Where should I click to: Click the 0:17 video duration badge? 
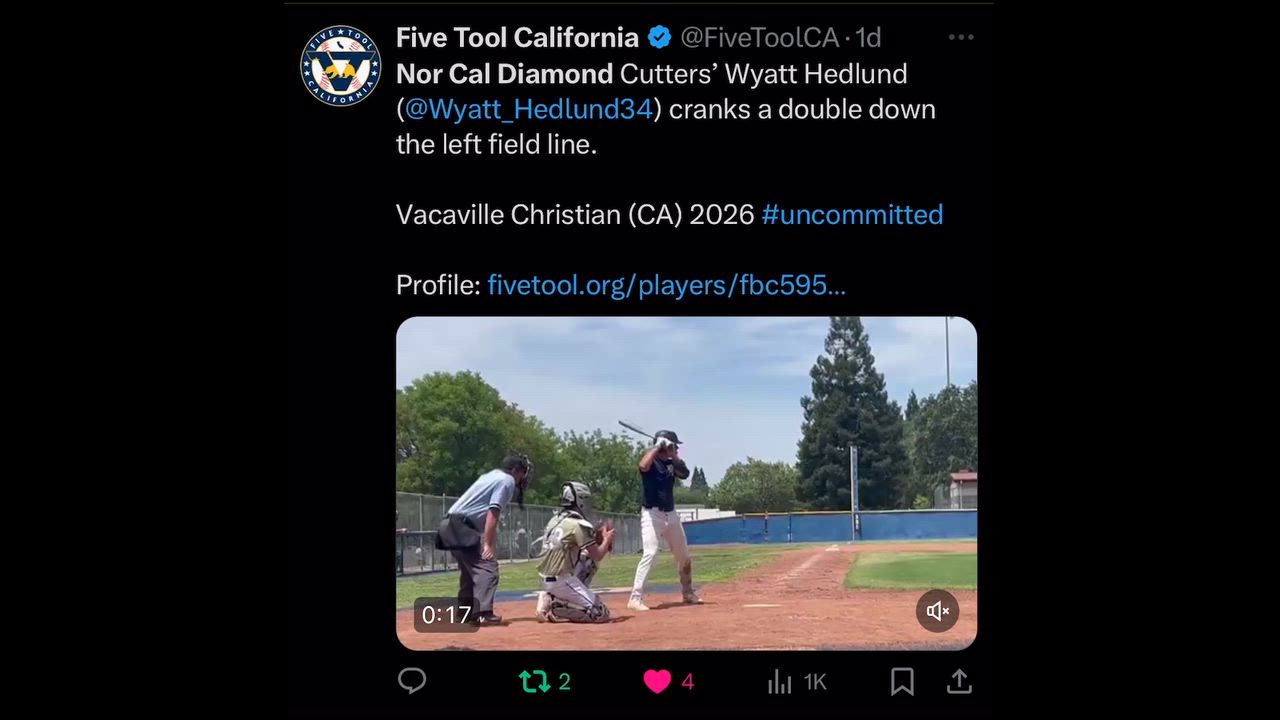point(446,614)
